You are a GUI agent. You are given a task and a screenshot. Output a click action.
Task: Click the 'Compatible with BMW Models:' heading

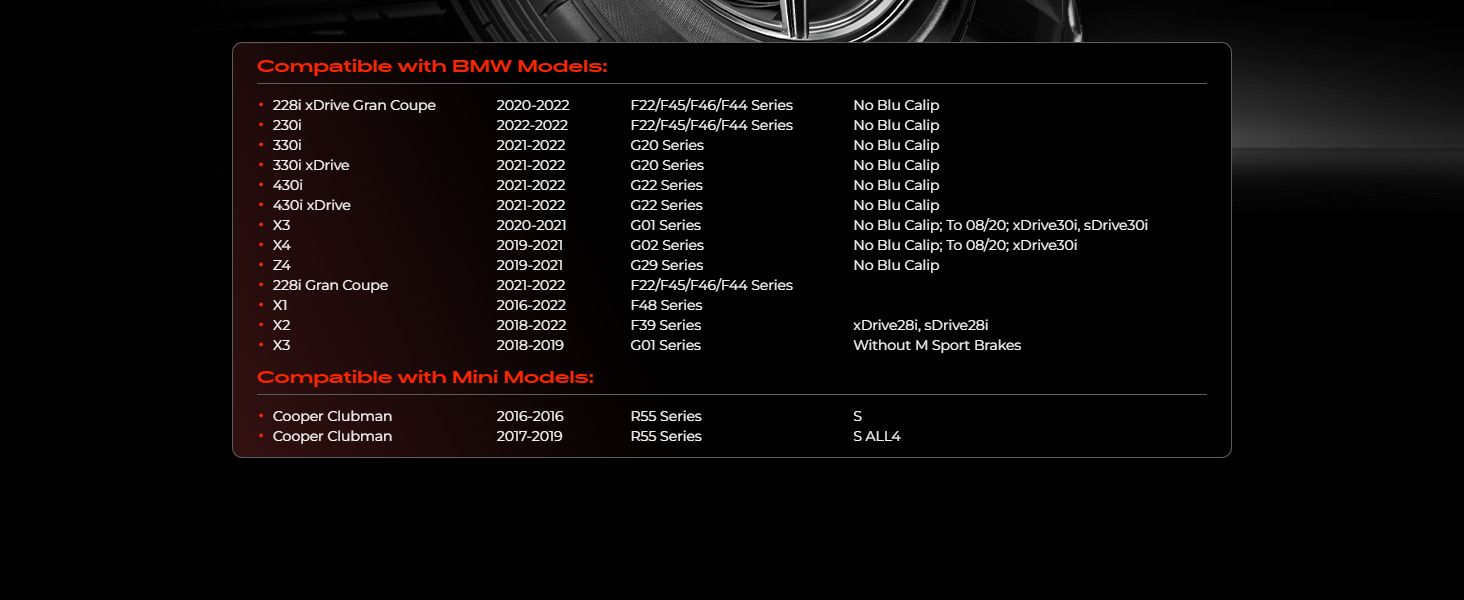432,67
